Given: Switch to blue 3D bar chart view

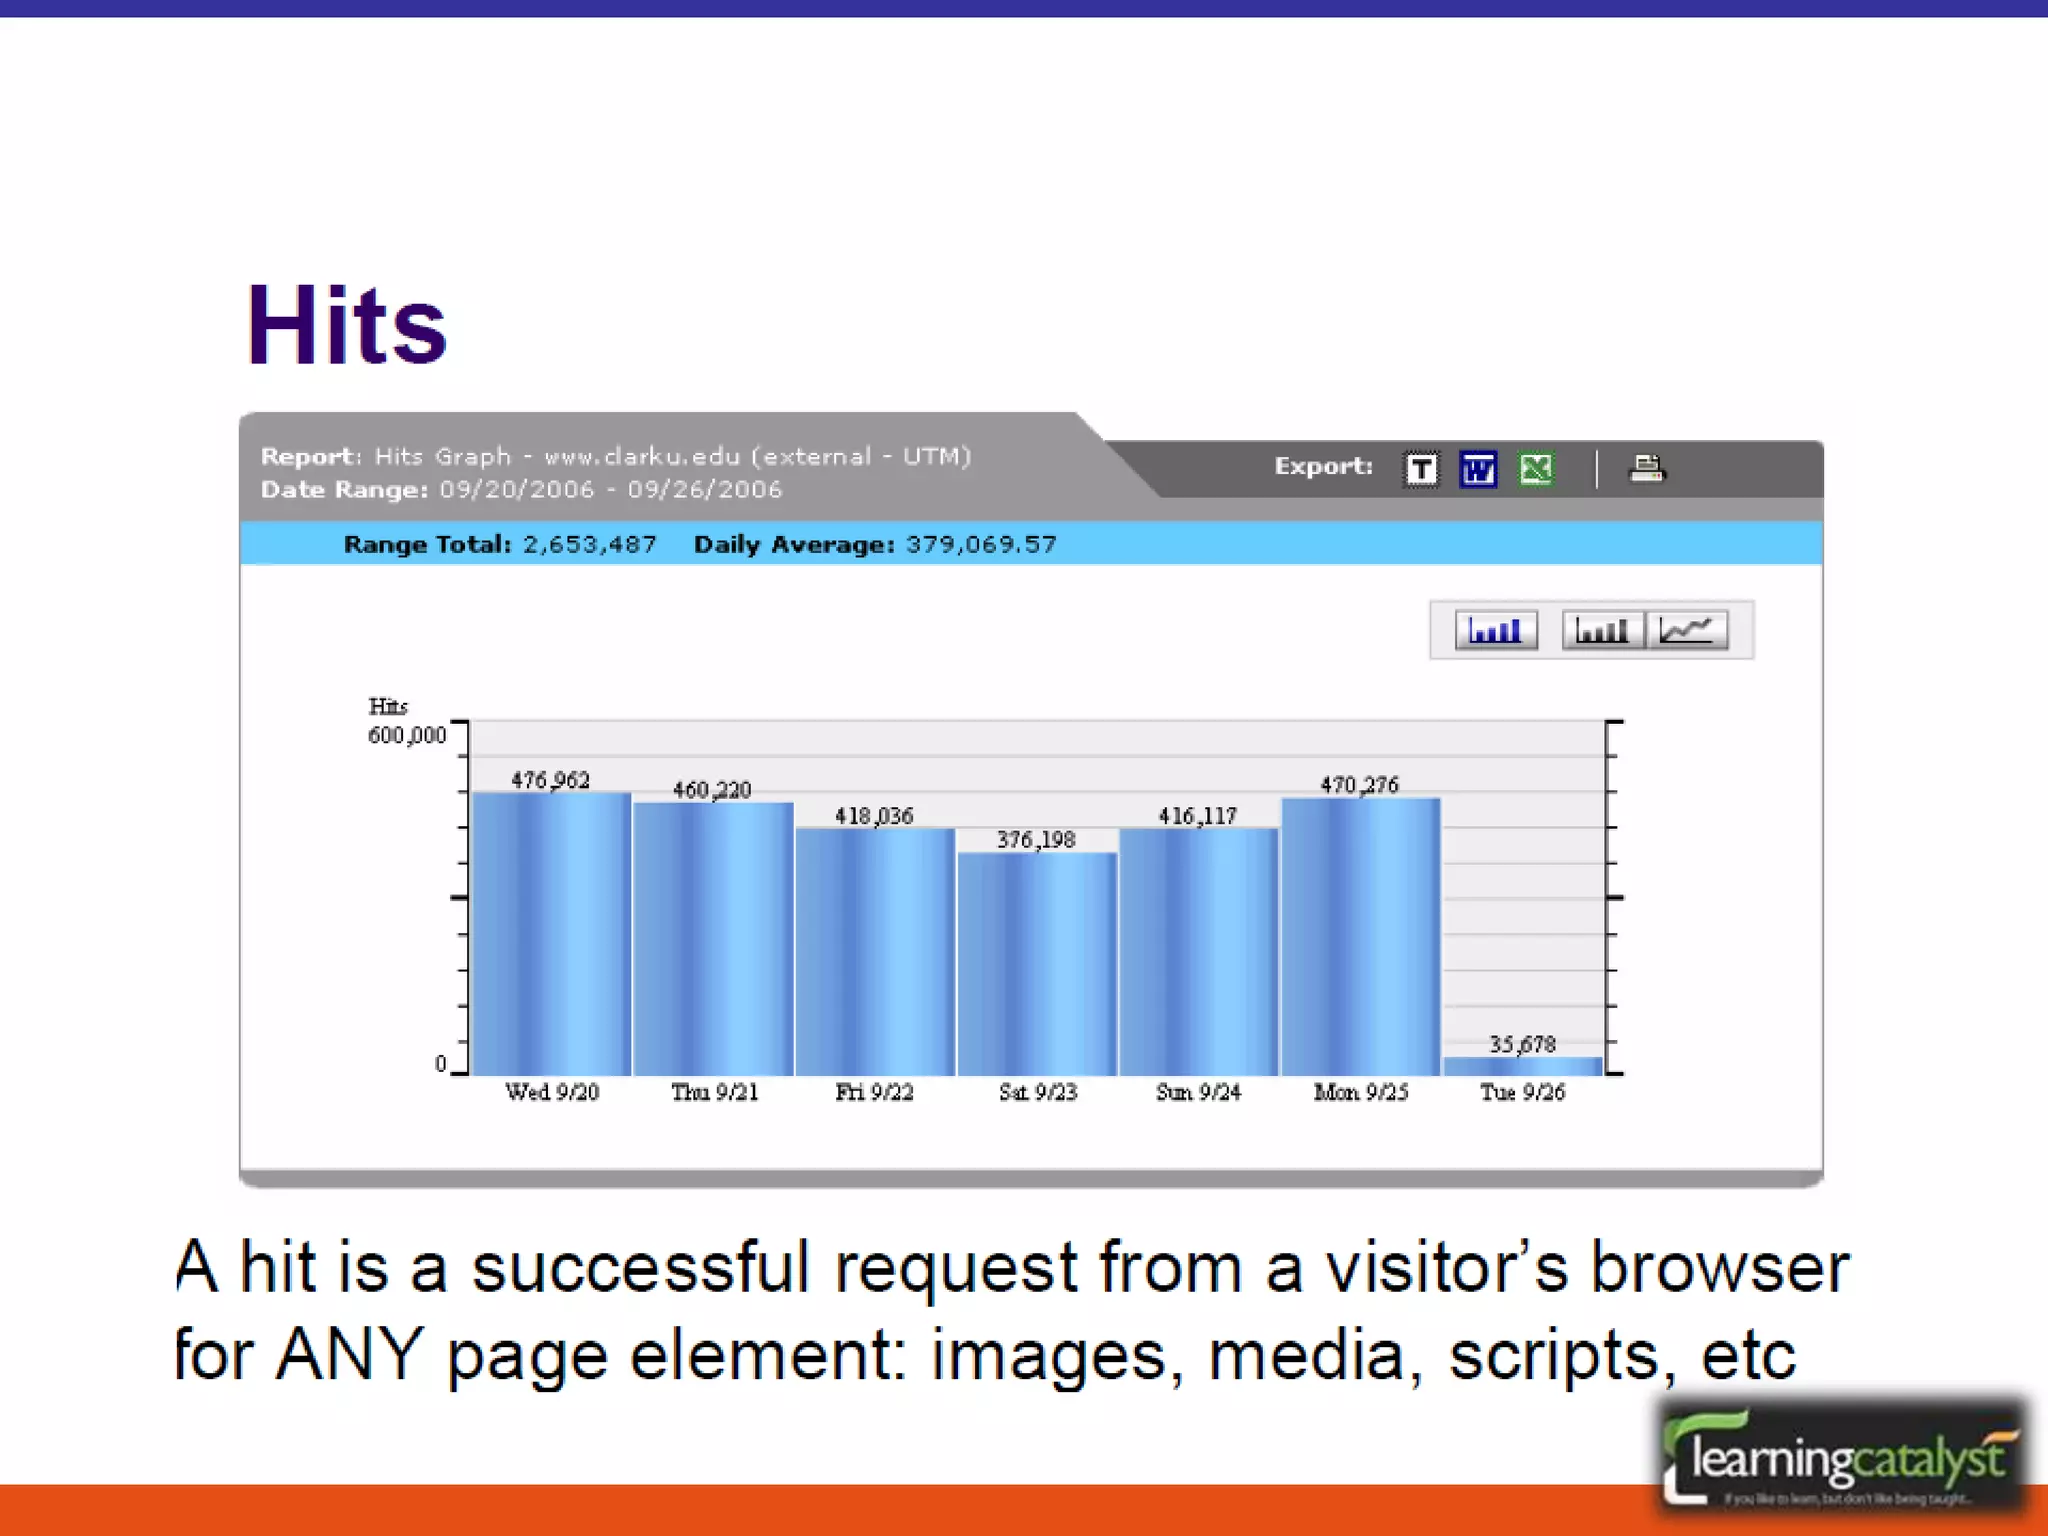Looking at the screenshot, I should click(x=1495, y=631).
